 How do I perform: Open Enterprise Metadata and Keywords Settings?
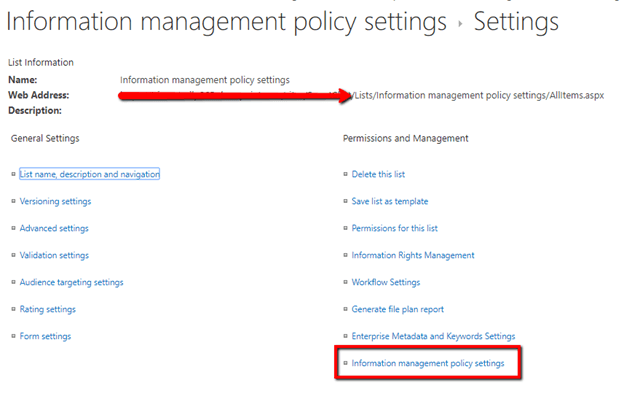click(433, 337)
